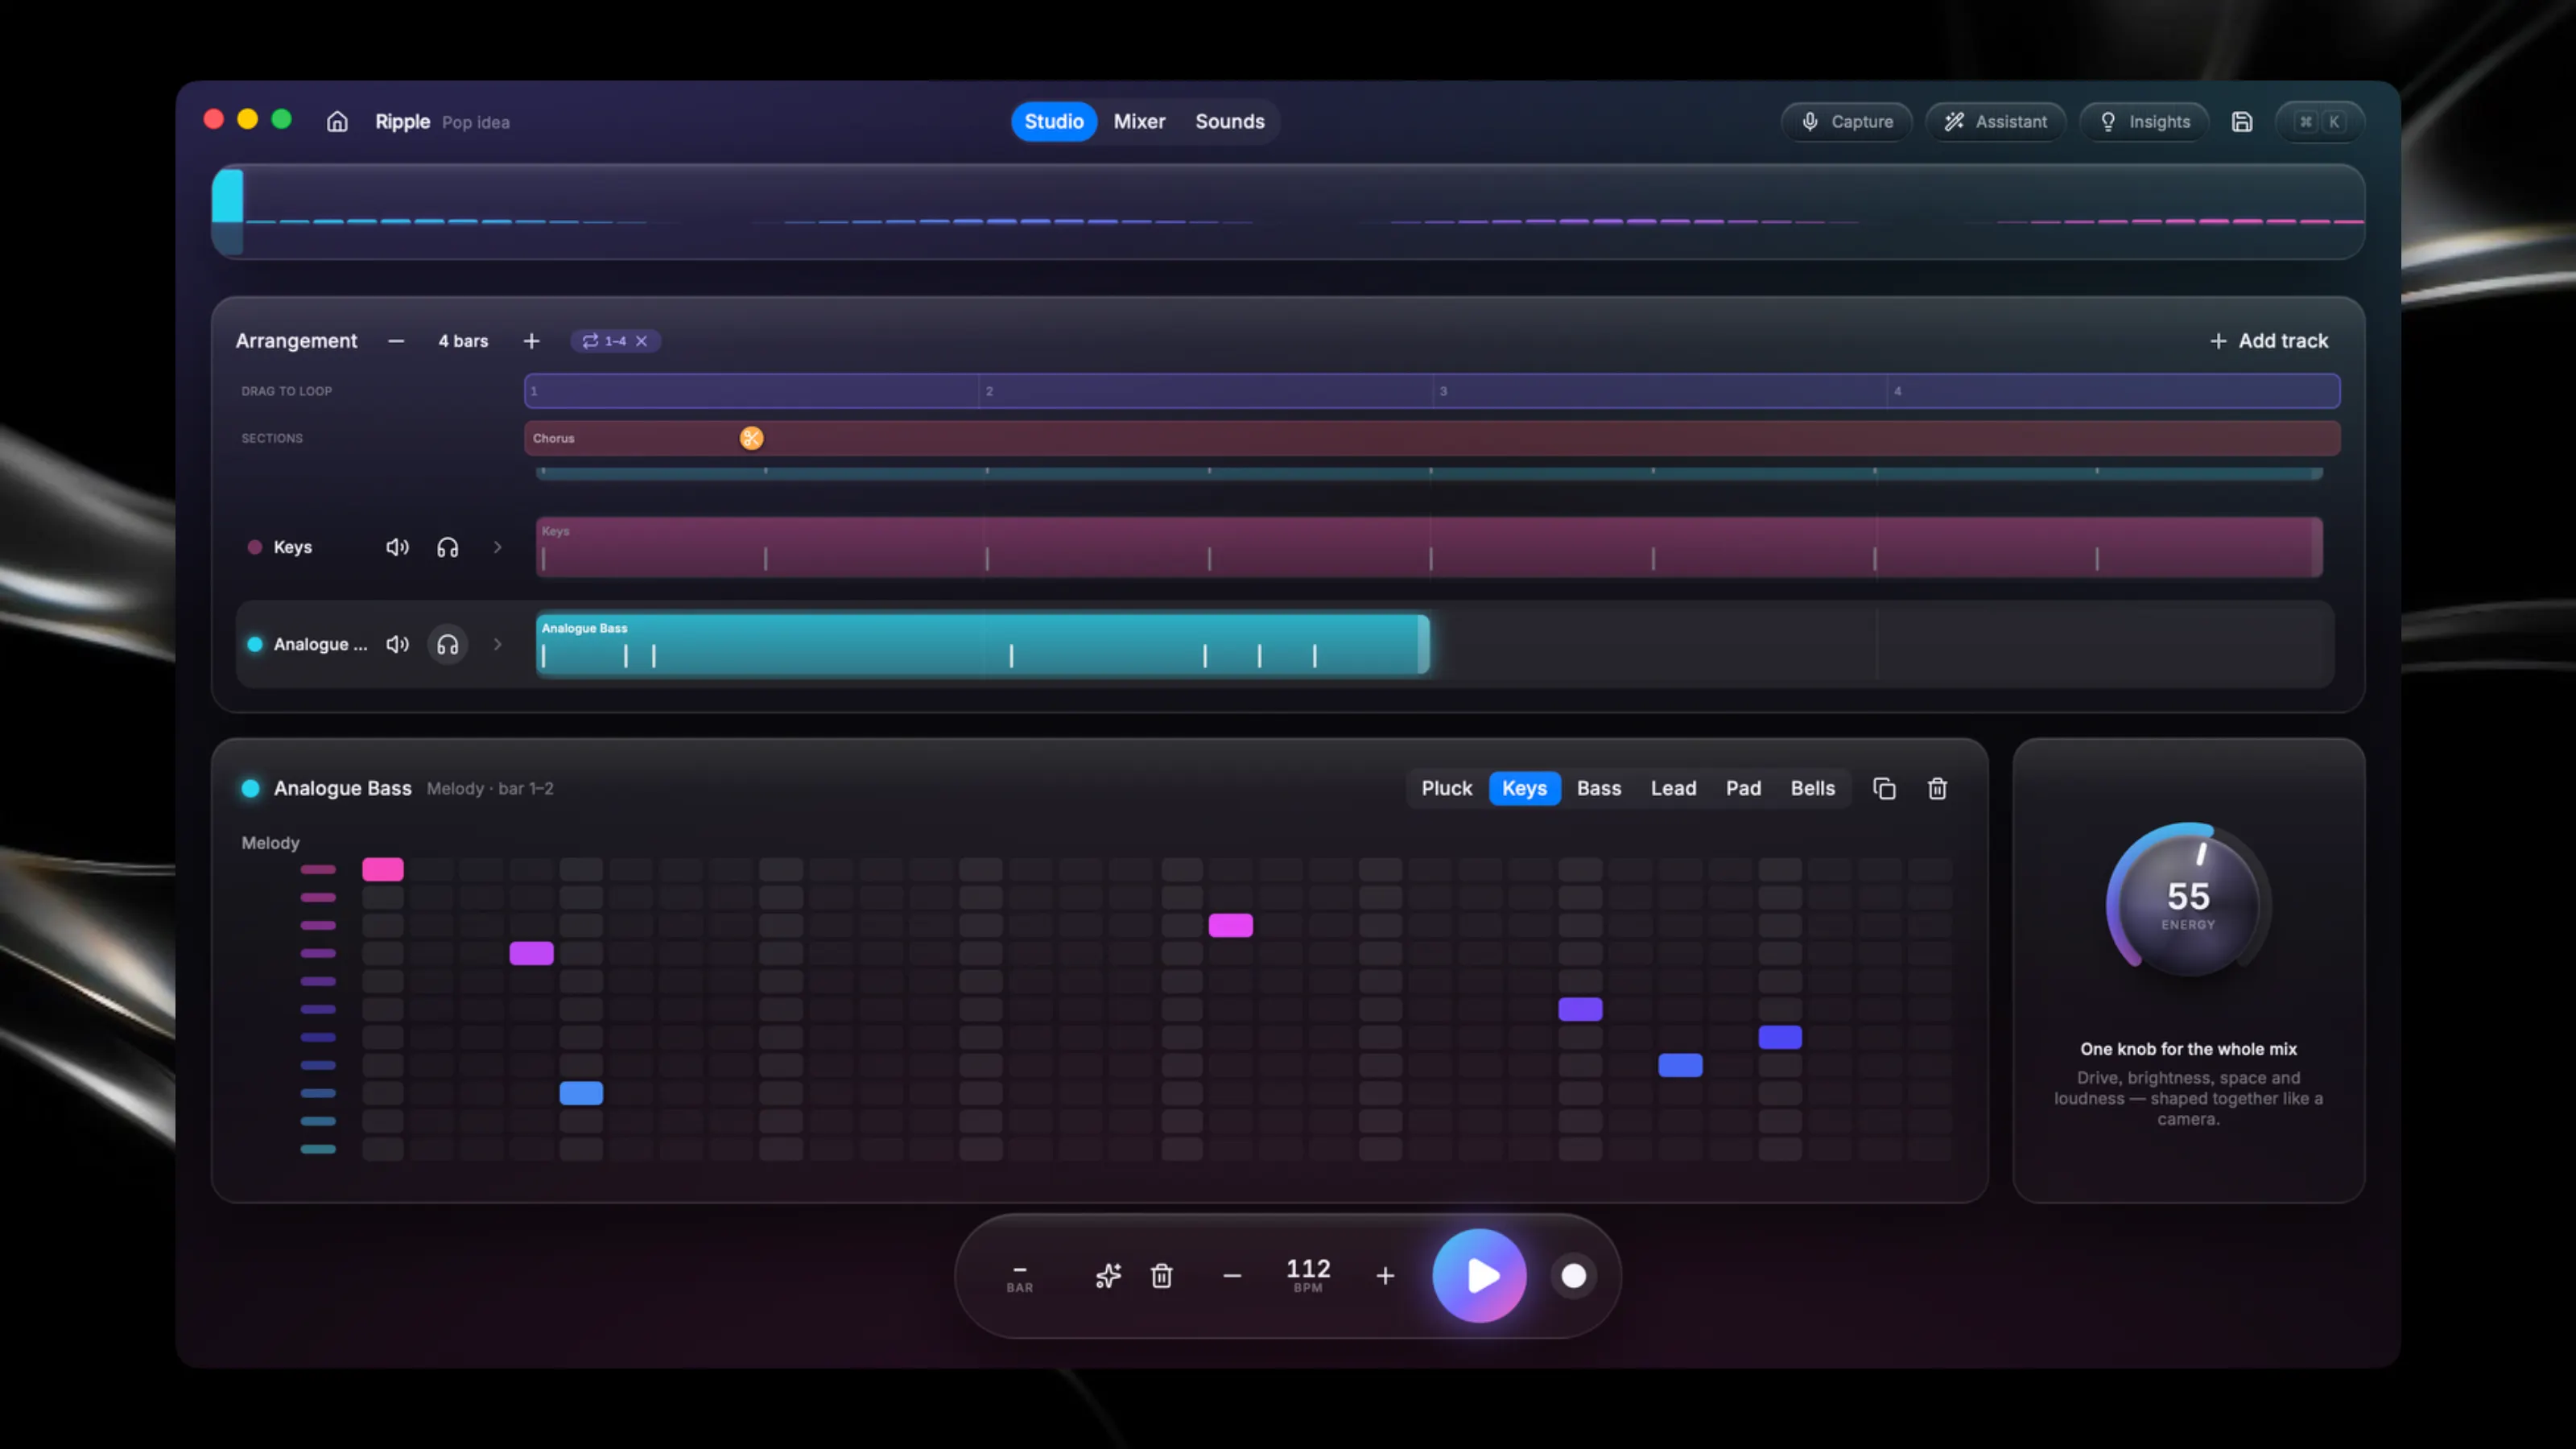Viewport: 2576px width, 1449px height.
Task: Remove the 1–4 loop chip
Action: tap(642, 341)
